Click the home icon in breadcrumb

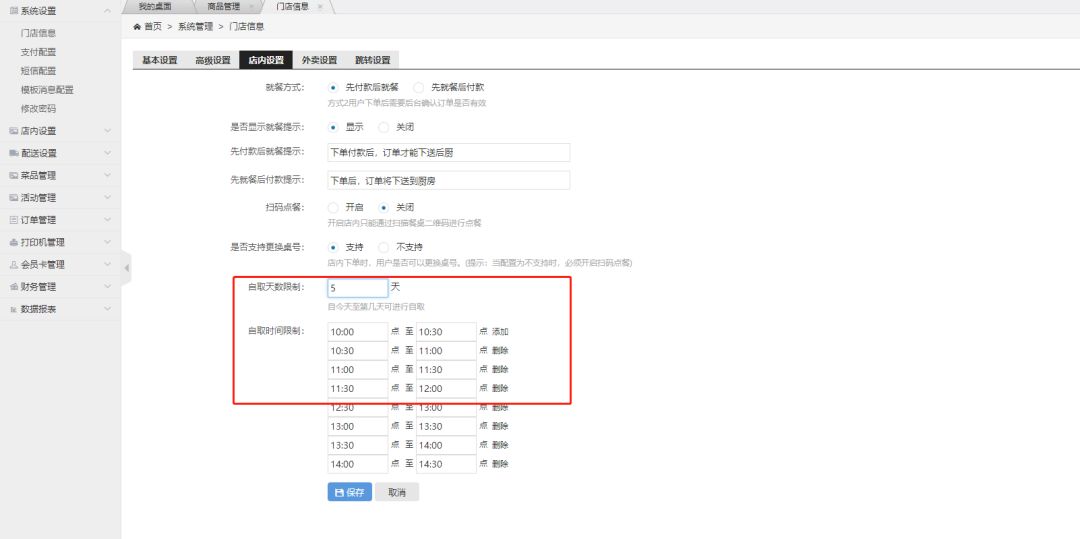137,27
